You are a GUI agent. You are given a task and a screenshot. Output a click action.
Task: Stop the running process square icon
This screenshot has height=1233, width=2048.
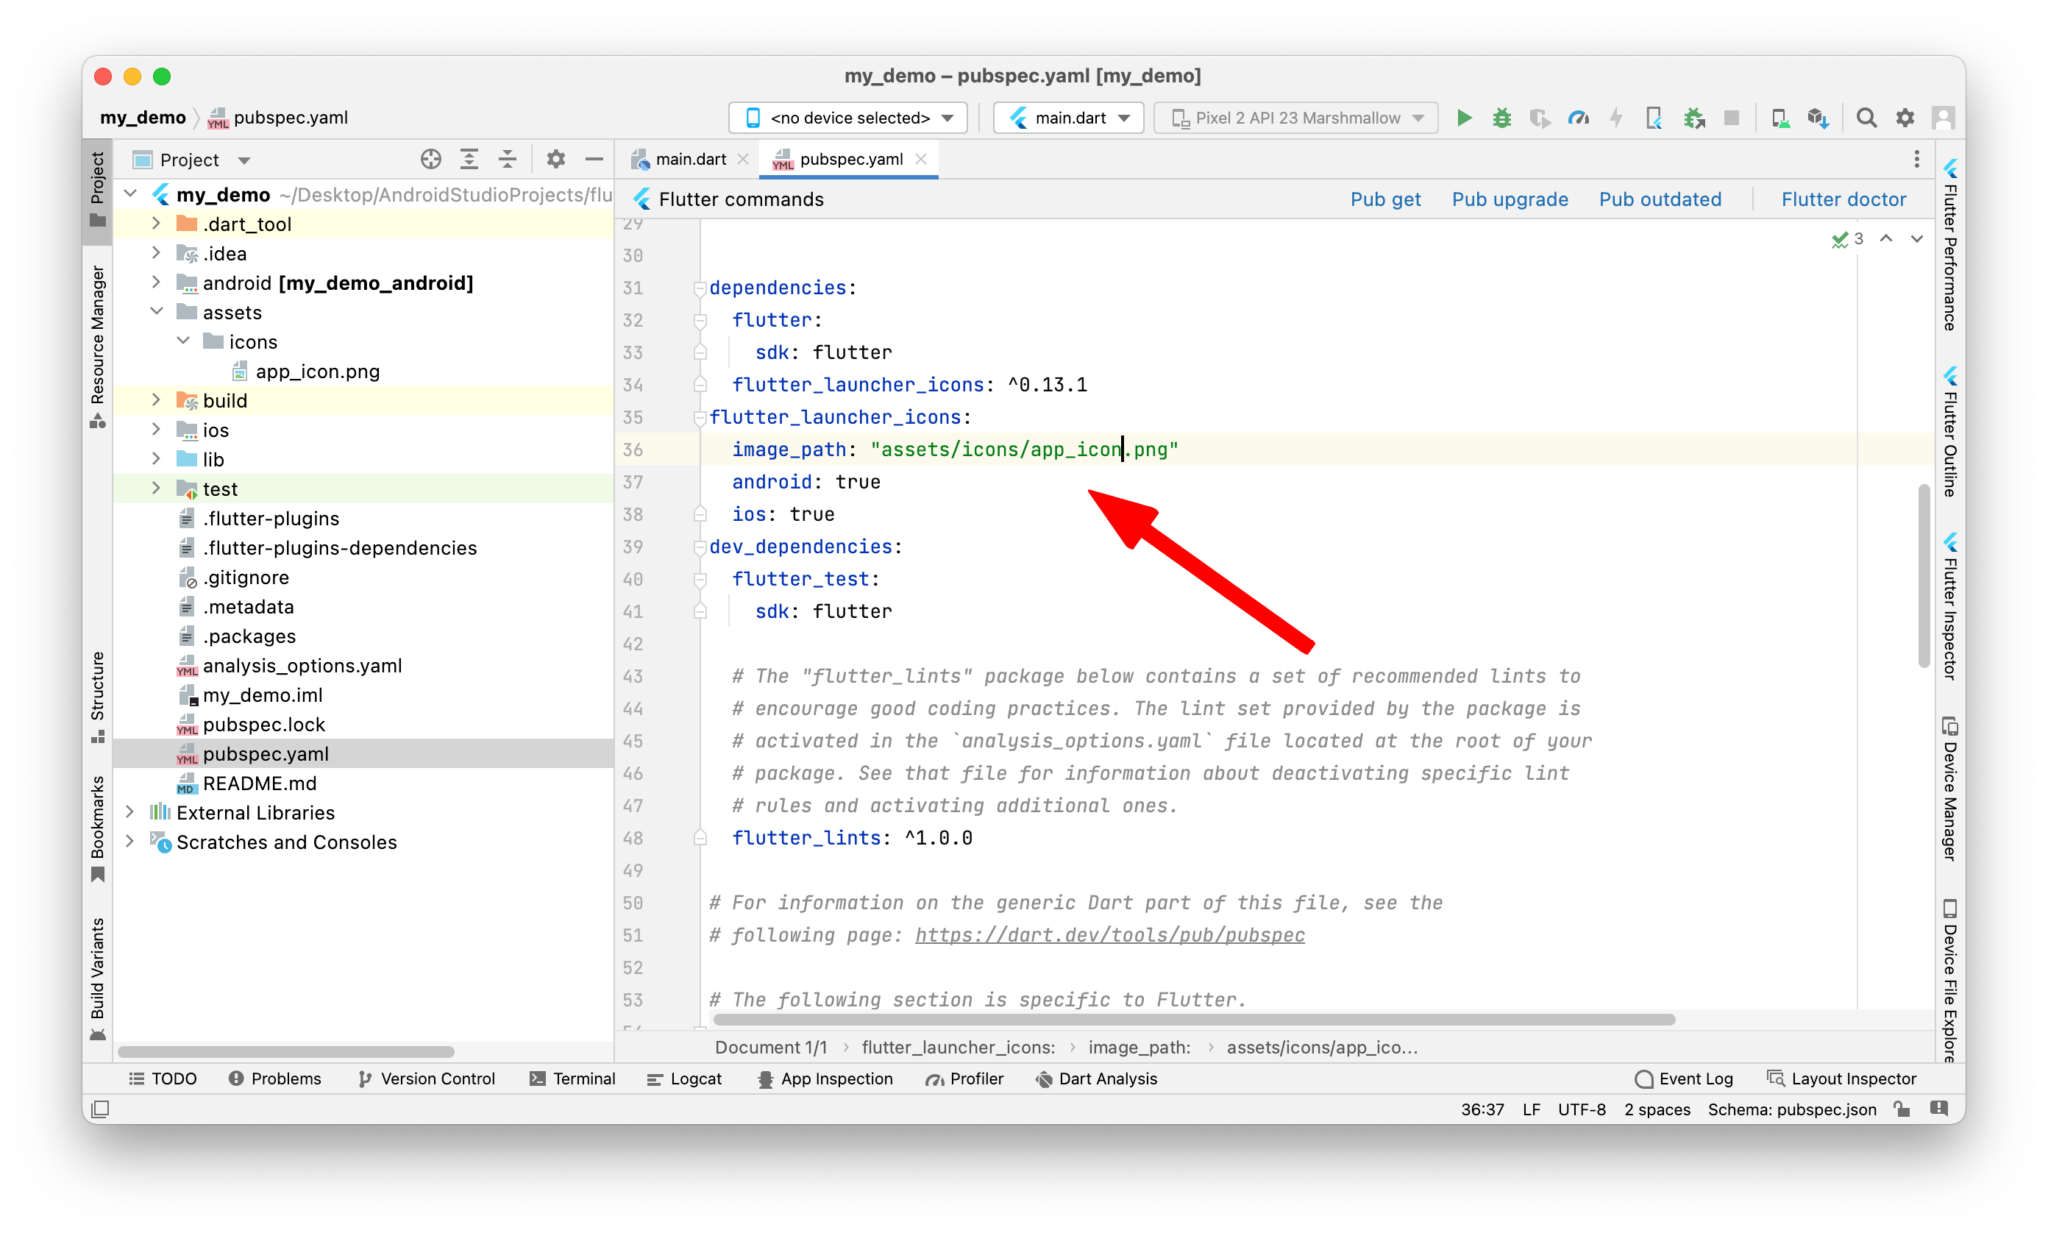click(x=1732, y=118)
